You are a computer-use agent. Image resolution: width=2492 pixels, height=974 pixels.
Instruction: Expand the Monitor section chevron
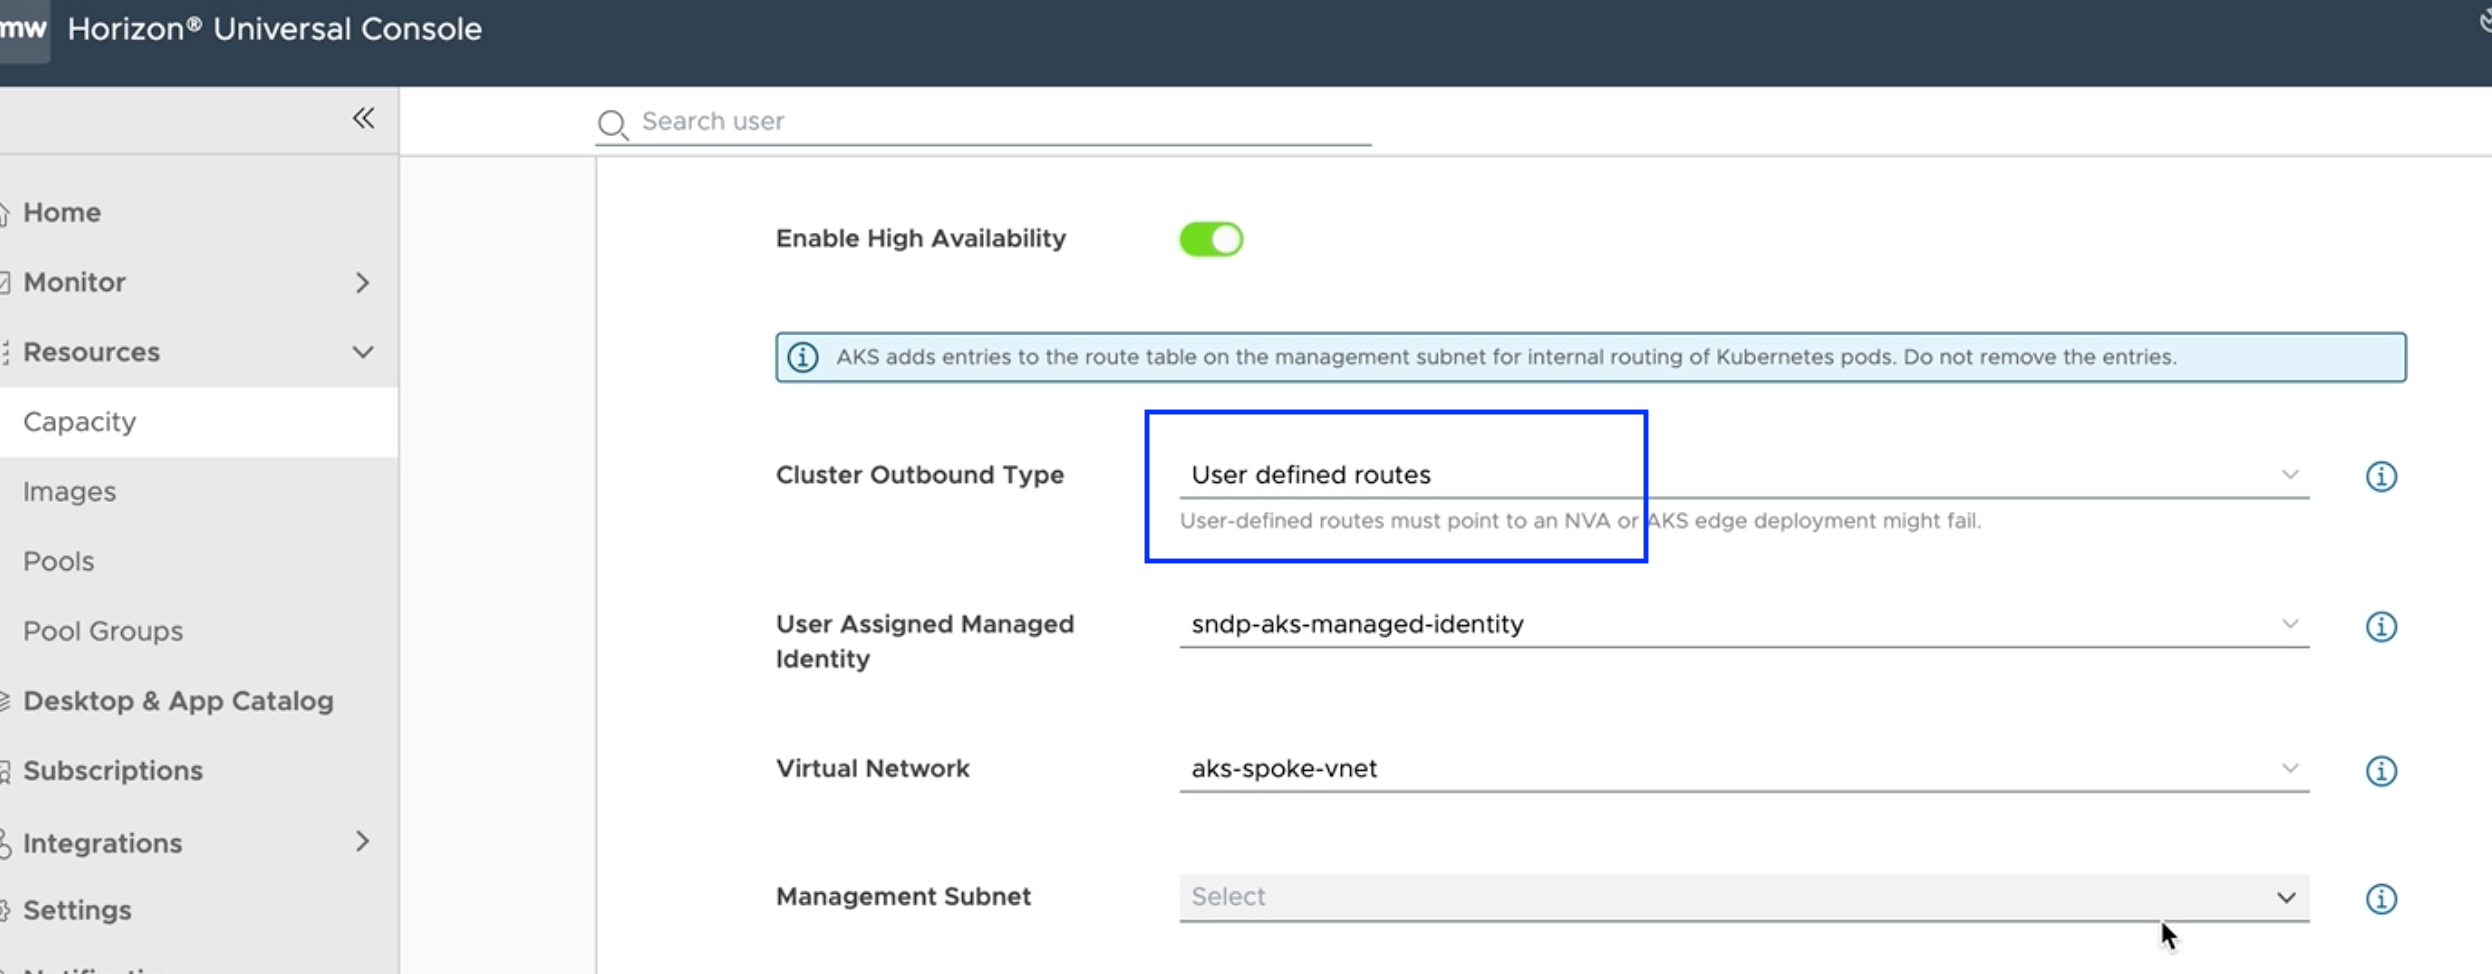tap(363, 283)
